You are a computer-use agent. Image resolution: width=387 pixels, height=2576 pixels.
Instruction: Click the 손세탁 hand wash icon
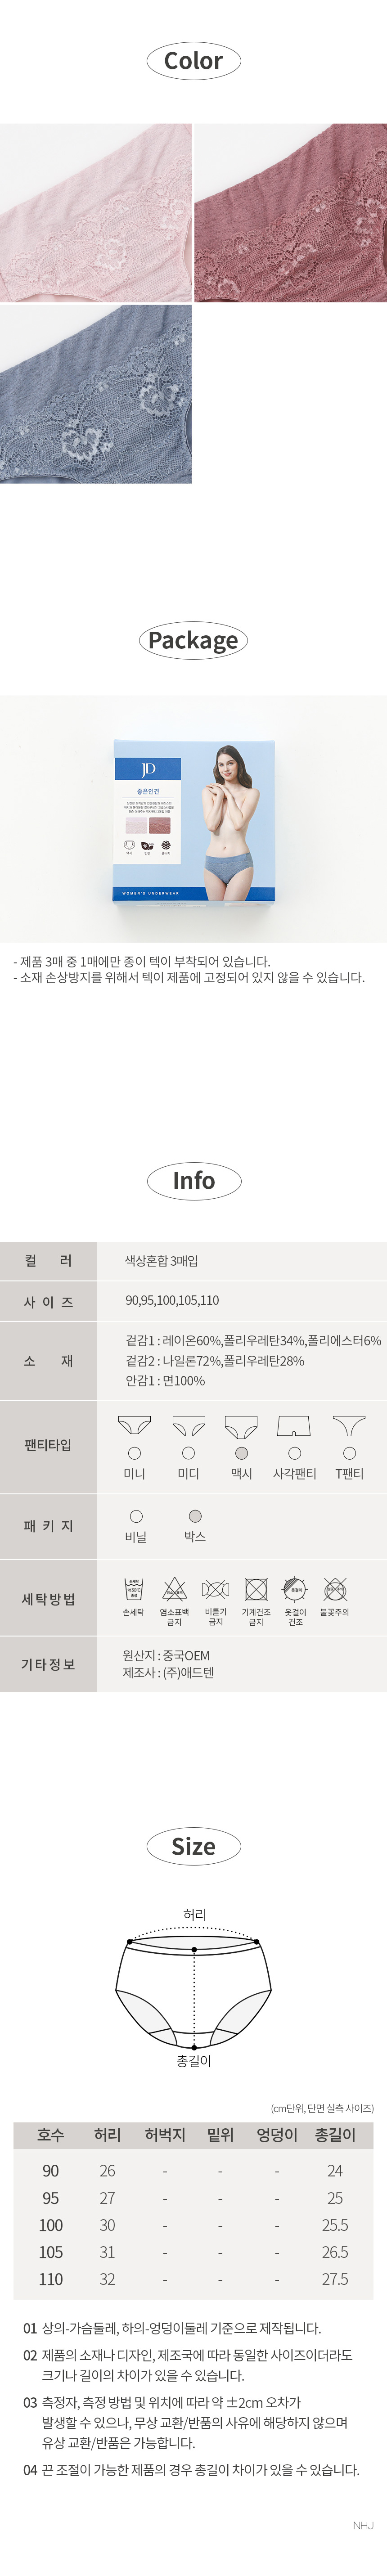tap(134, 1588)
